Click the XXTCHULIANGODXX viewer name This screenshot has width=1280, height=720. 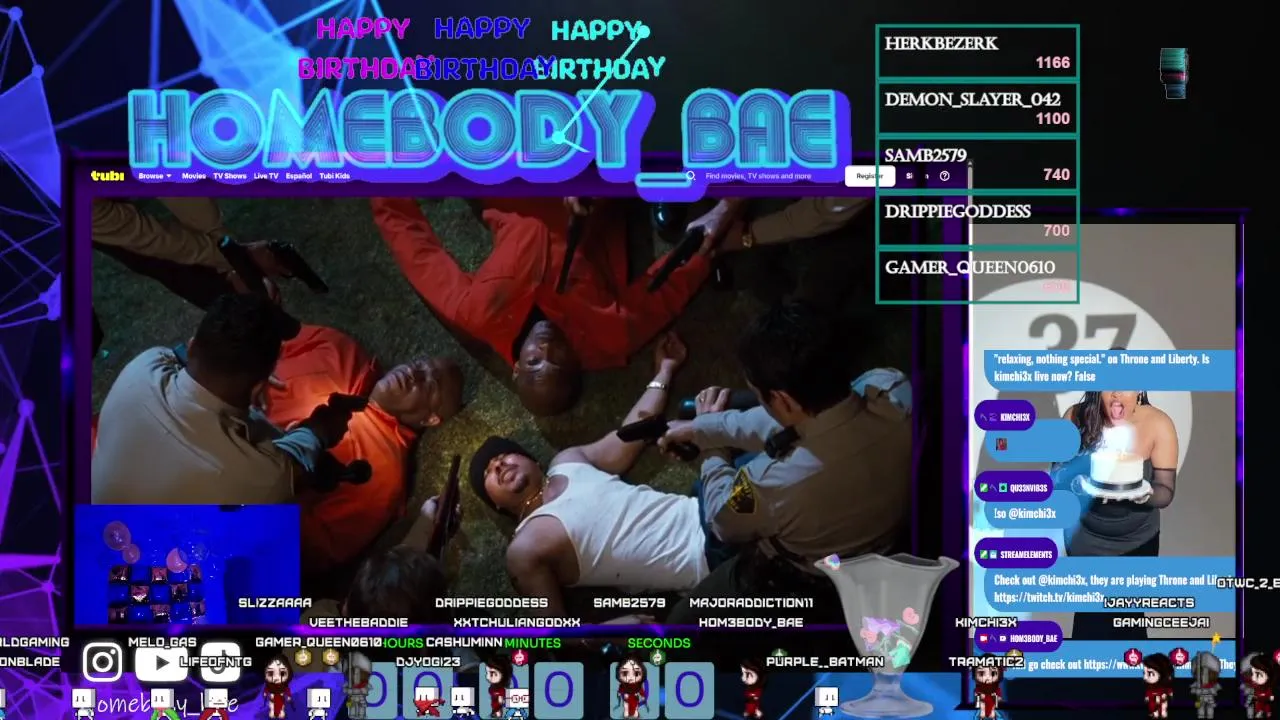(516, 622)
